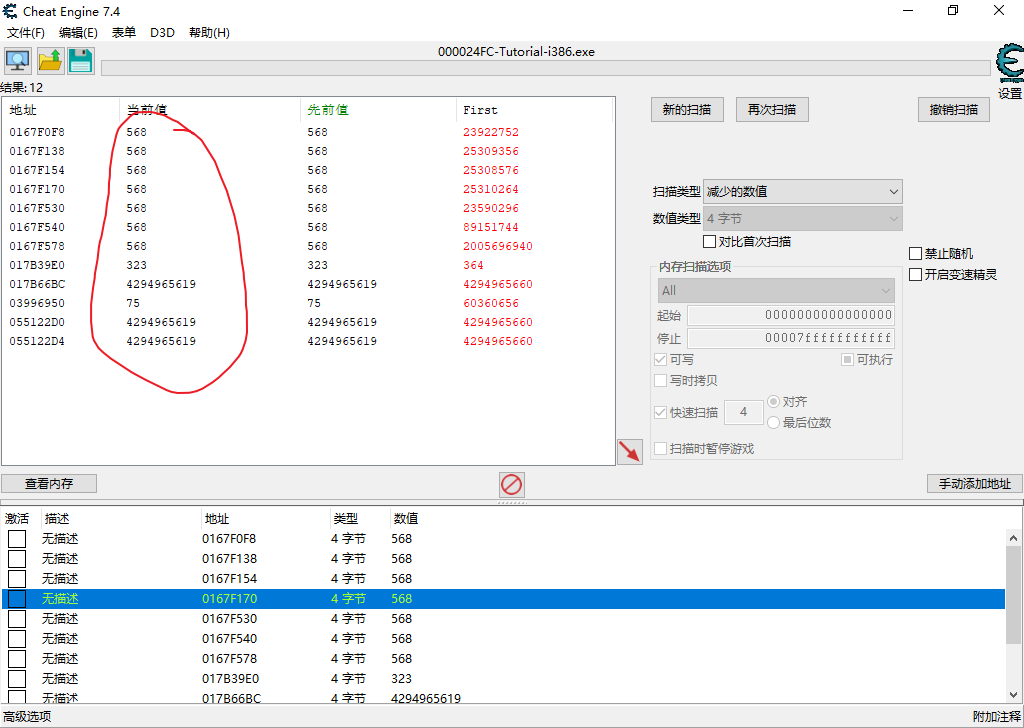Click address list scrollbar down arrow
This screenshot has width=1024, height=728.
click(1014, 695)
